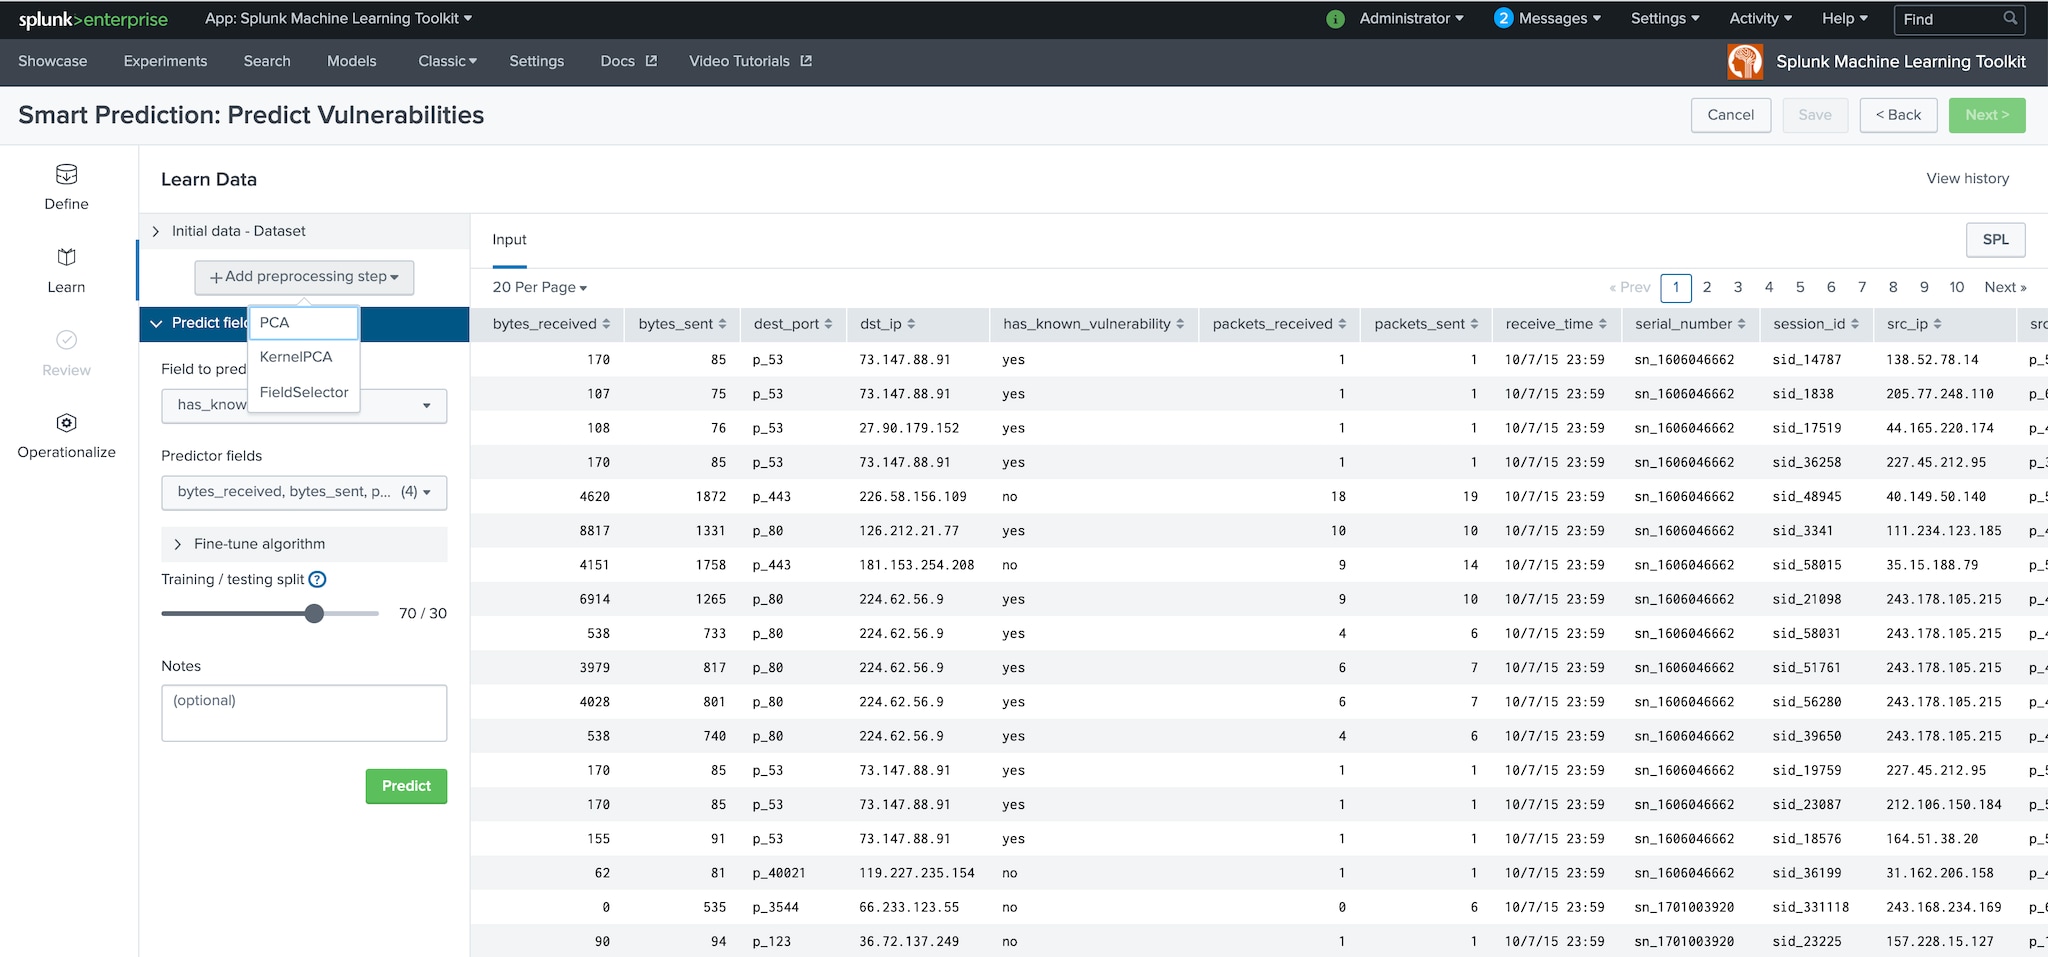
Task: Click the Machine Learning Toolkit logo
Action: pyautogui.click(x=1745, y=61)
